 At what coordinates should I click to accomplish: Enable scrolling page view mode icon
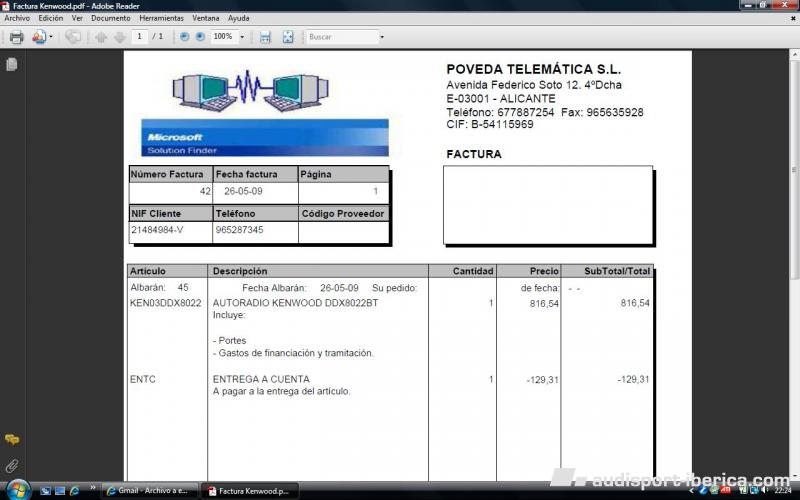(x=265, y=37)
